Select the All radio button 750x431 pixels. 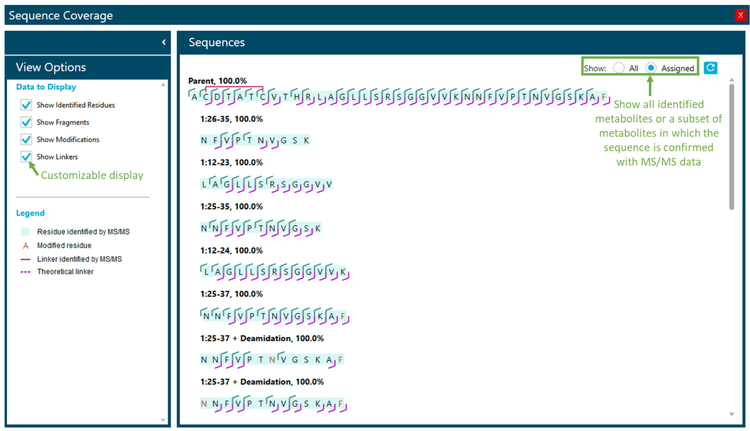[619, 68]
